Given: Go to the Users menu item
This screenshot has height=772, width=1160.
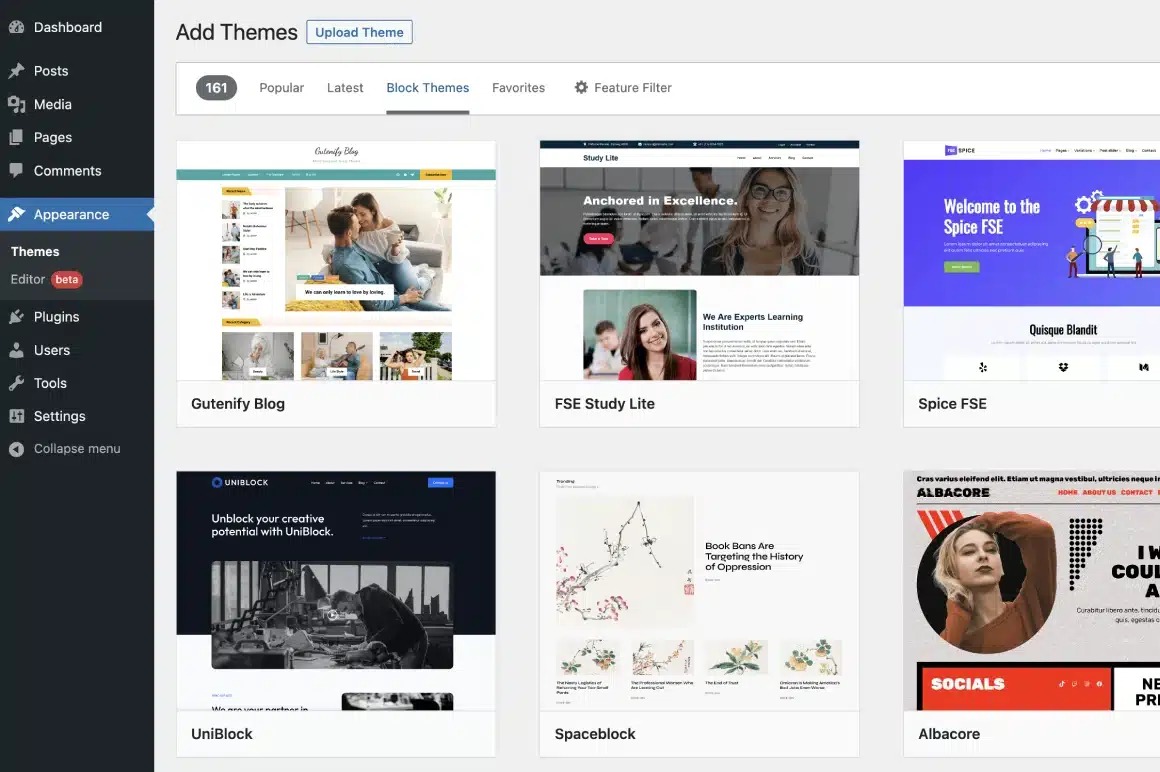Looking at the screenshot, I should click(x=77, y=351).
